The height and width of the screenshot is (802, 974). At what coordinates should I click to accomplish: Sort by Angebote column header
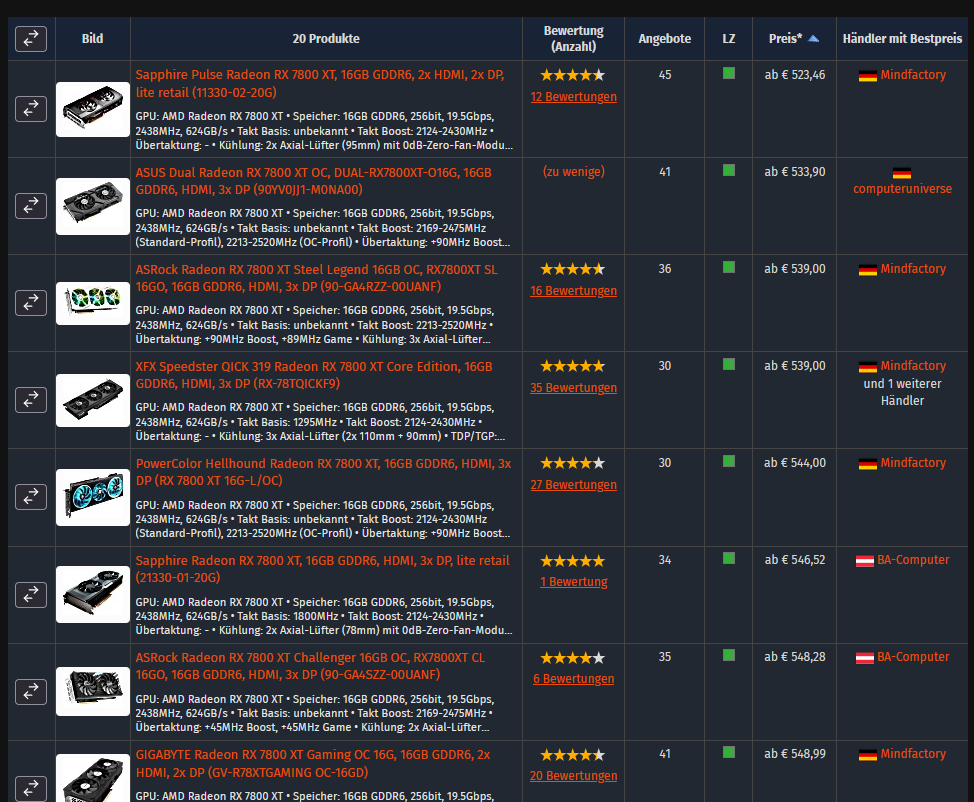click(x=665, y=39)
